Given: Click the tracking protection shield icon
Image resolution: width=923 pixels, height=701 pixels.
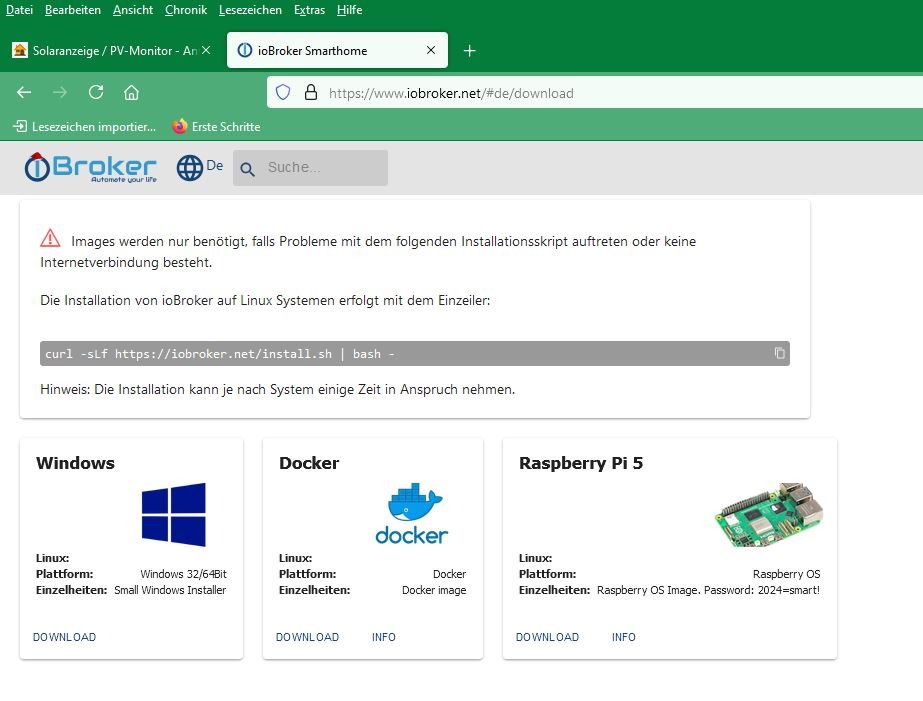Looking at the screenshot, I should tap(283, 92).
